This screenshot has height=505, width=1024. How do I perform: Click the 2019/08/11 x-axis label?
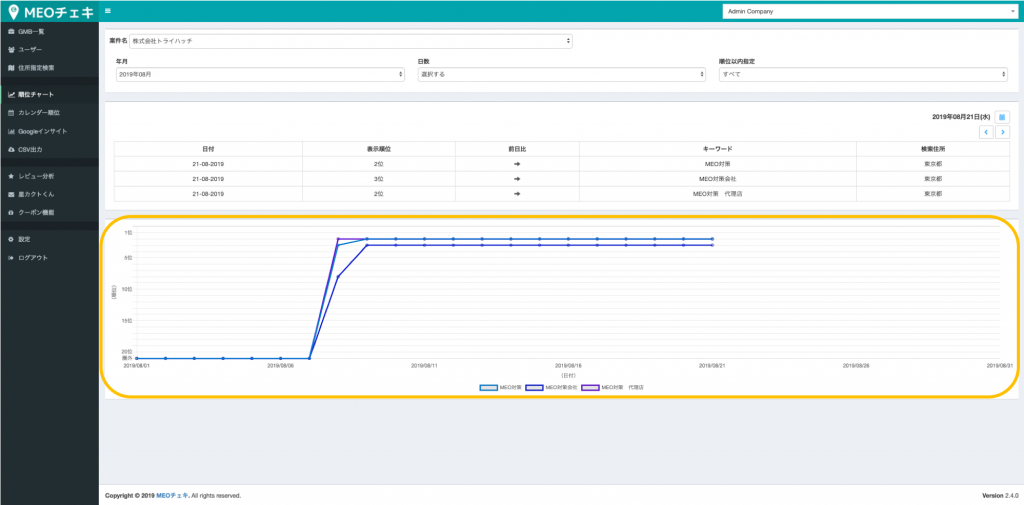click(x=424, y=366)
